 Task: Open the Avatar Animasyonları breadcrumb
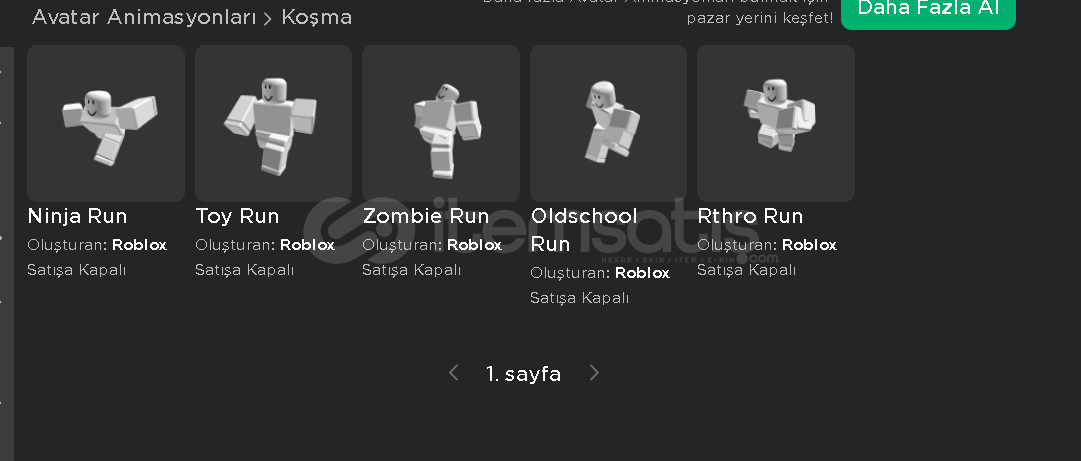[144, 17]
